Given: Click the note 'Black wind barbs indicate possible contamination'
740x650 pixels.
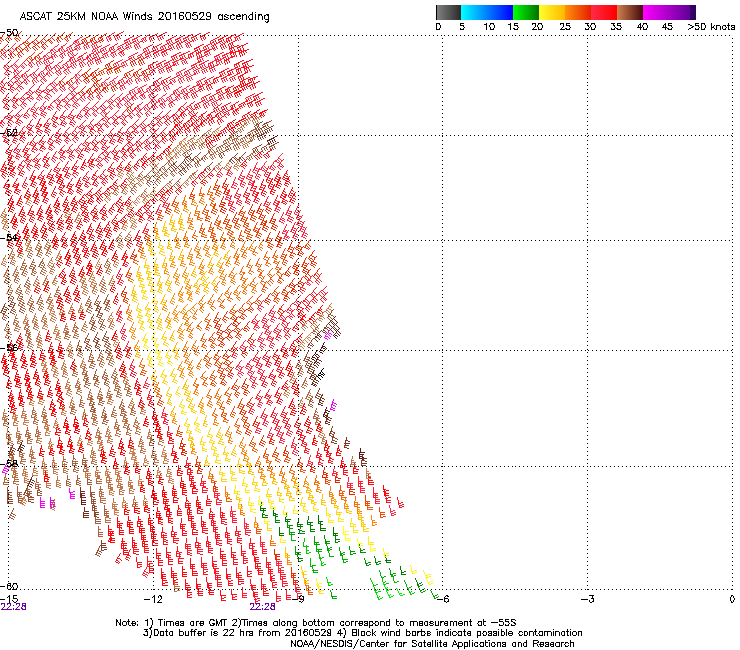Looking at the screenshot, I should coord(467,633).
